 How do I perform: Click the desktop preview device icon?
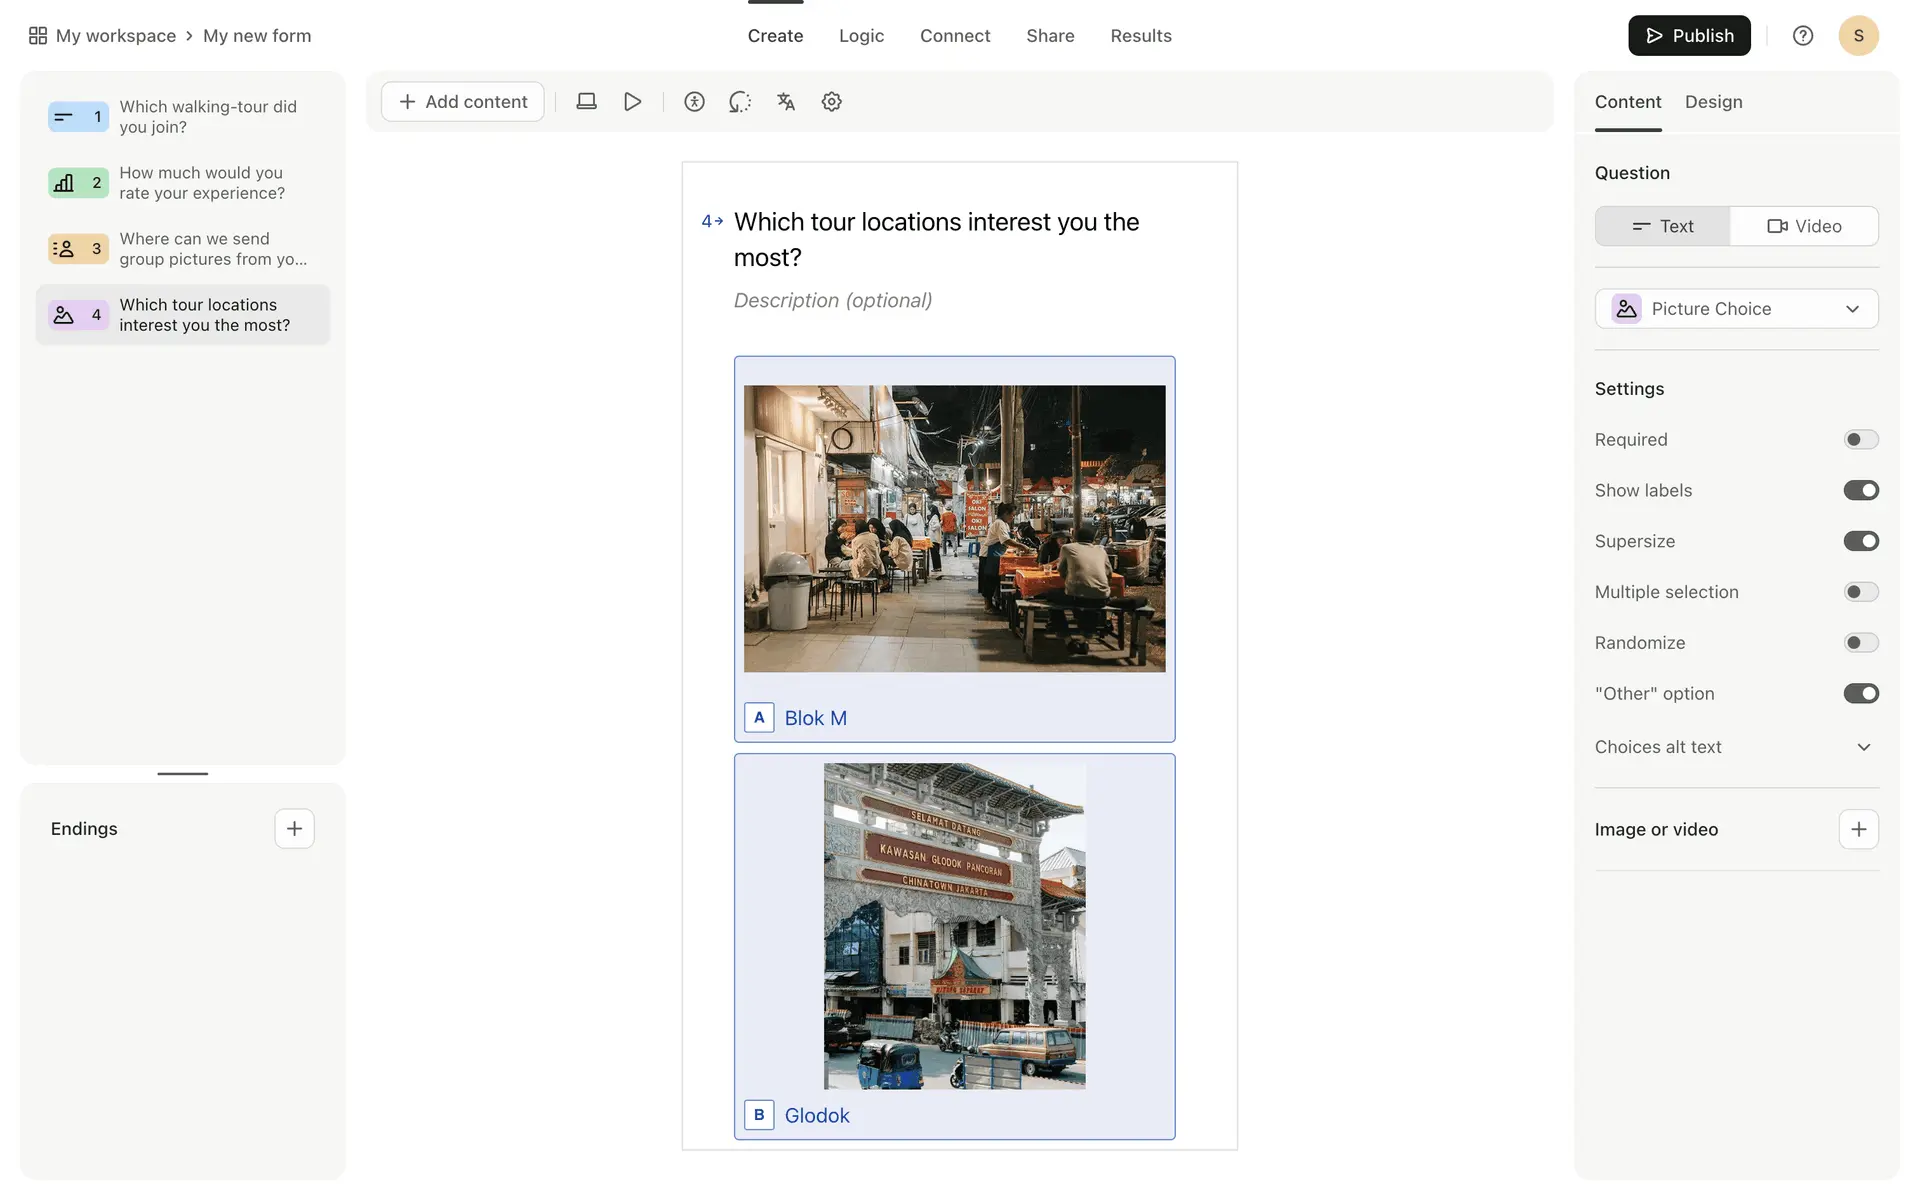[586, 102]
